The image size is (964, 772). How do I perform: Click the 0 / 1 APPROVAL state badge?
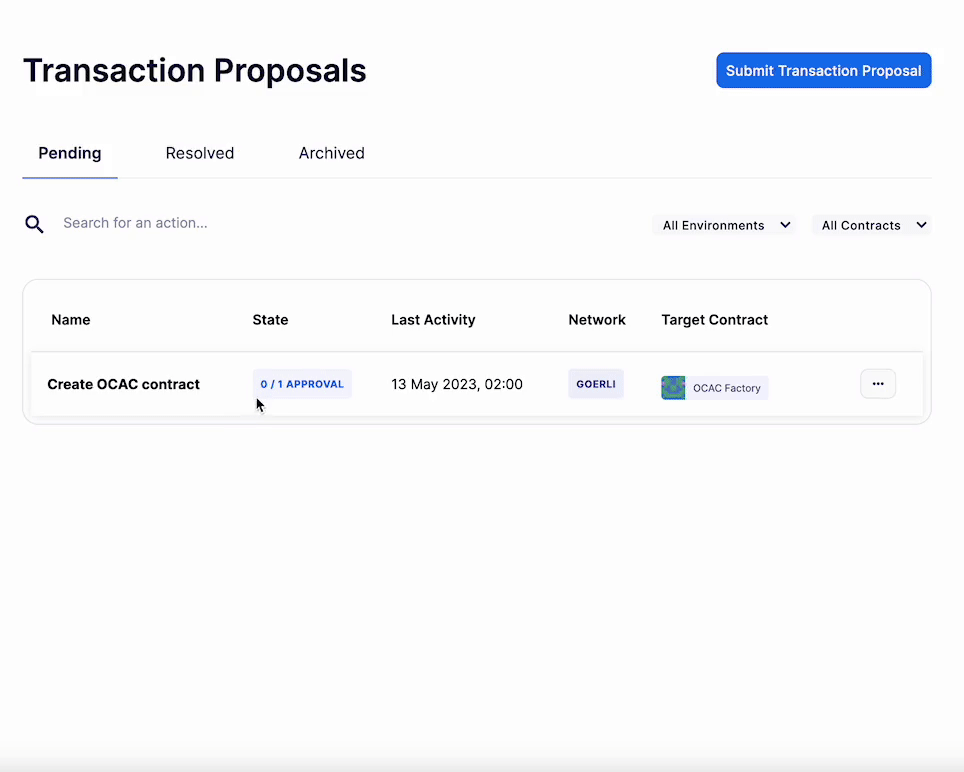point(302,383)
